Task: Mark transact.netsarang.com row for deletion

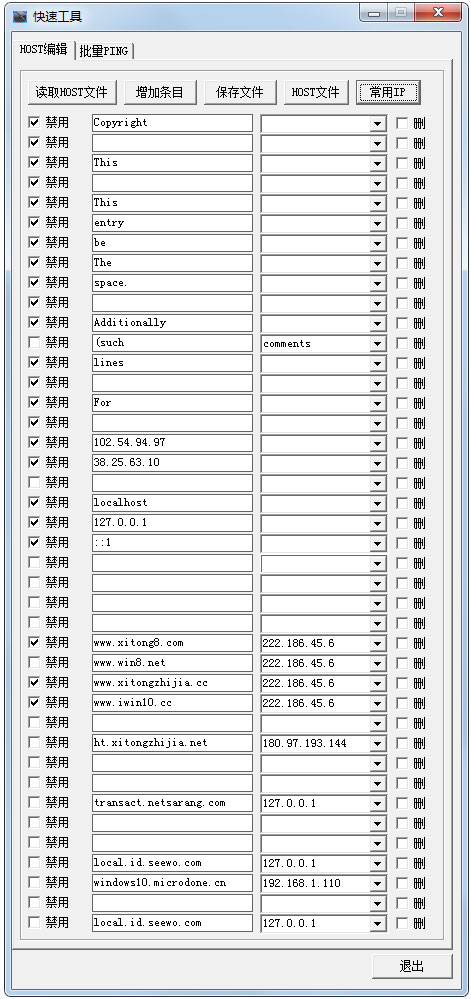Action: (402, 803)
